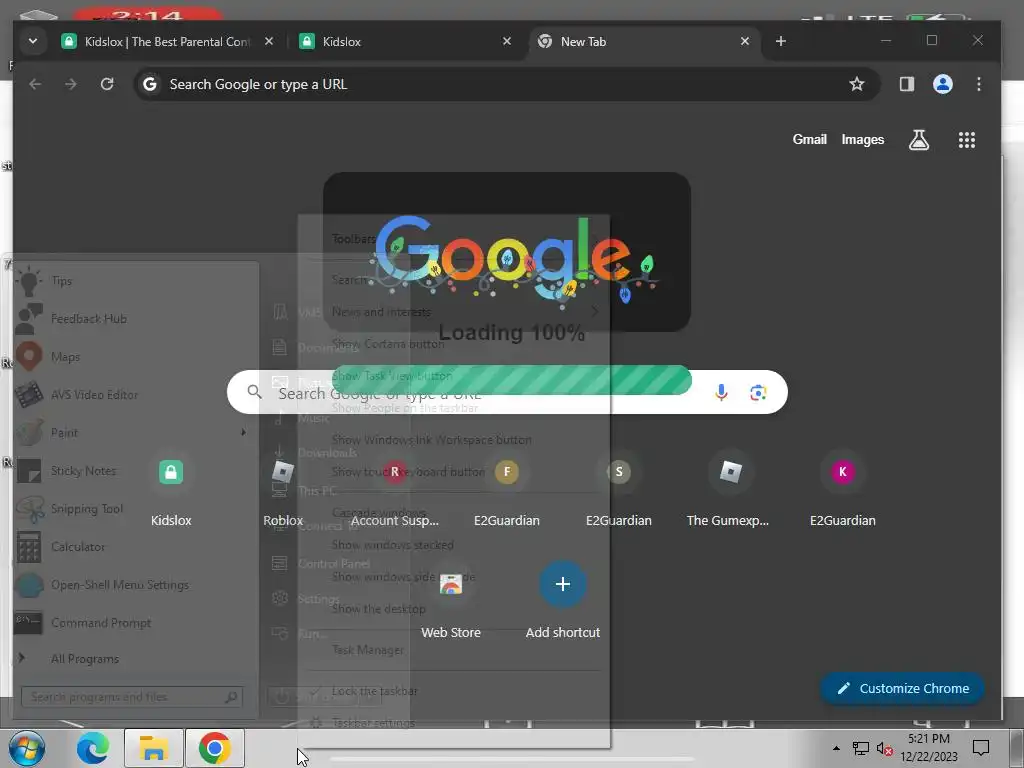Screen dimensions: 1024x768
Task: Open a new tab with the plus button
Action: [x=780, y=41]
